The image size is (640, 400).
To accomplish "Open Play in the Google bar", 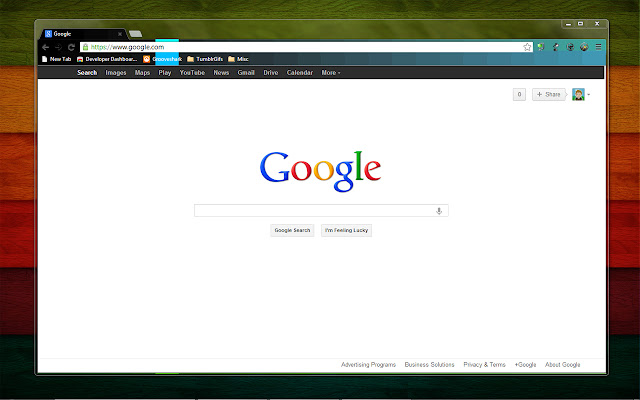I will 165,73.
